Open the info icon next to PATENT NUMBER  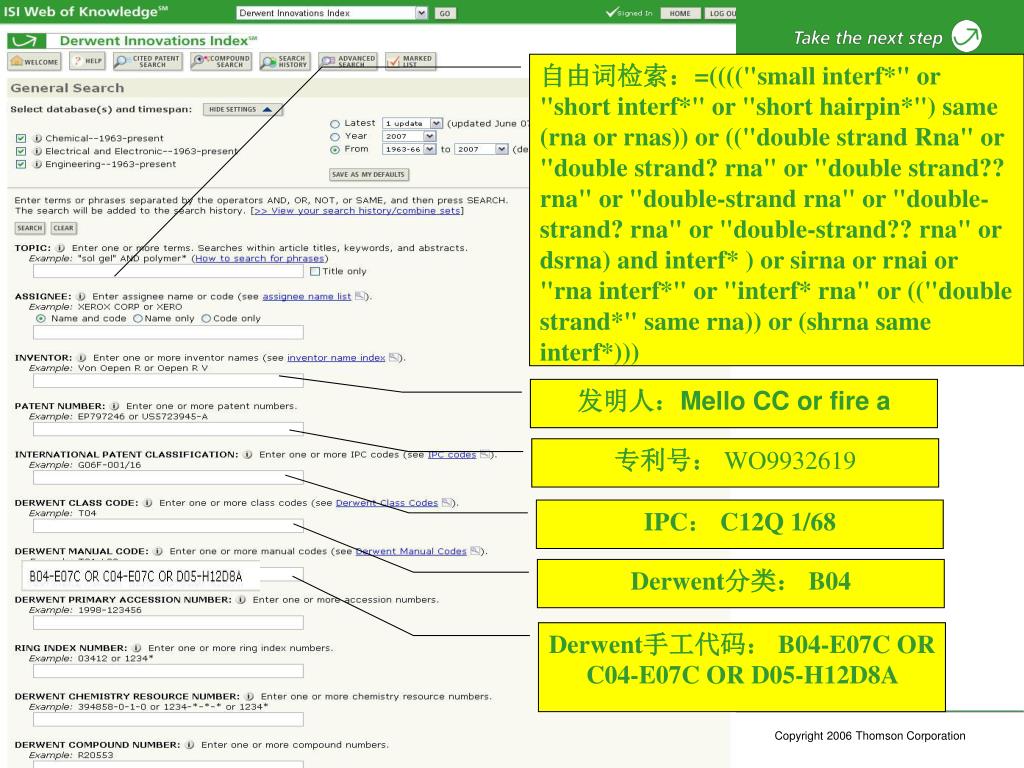click(x=114, y=406)
